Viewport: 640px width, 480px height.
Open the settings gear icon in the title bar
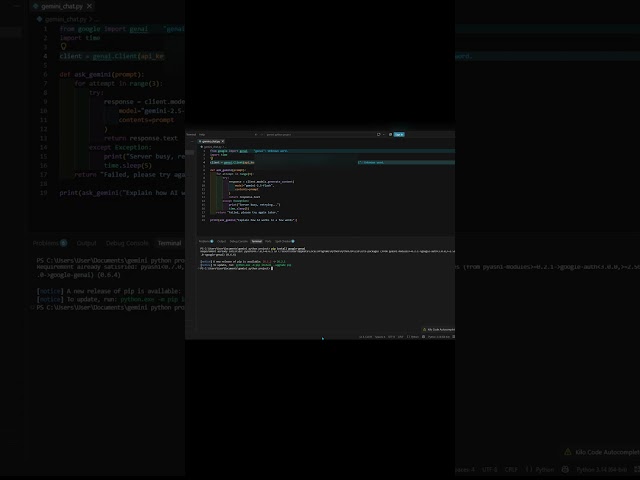tap(390, 134)
